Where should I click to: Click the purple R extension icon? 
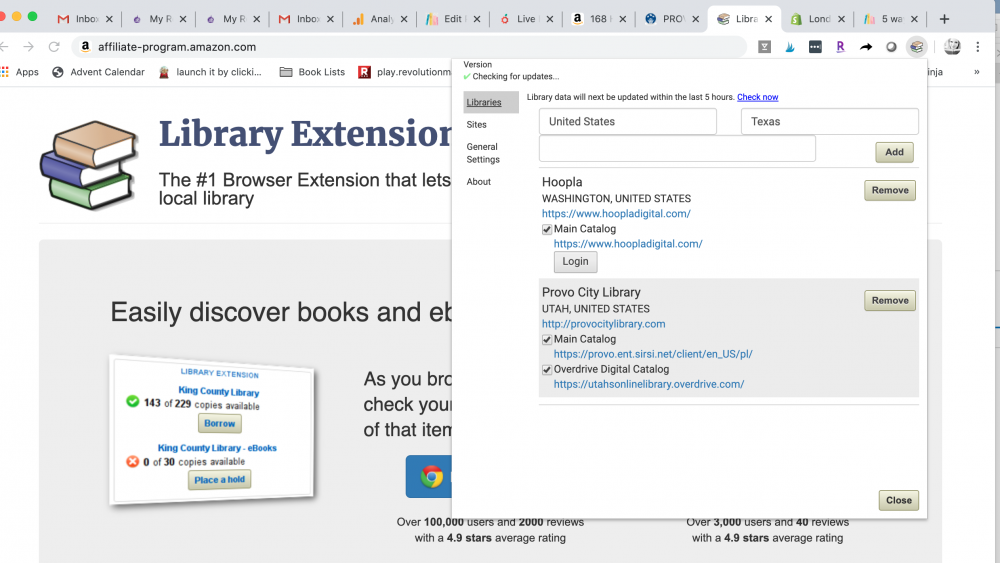click(841, 47)
